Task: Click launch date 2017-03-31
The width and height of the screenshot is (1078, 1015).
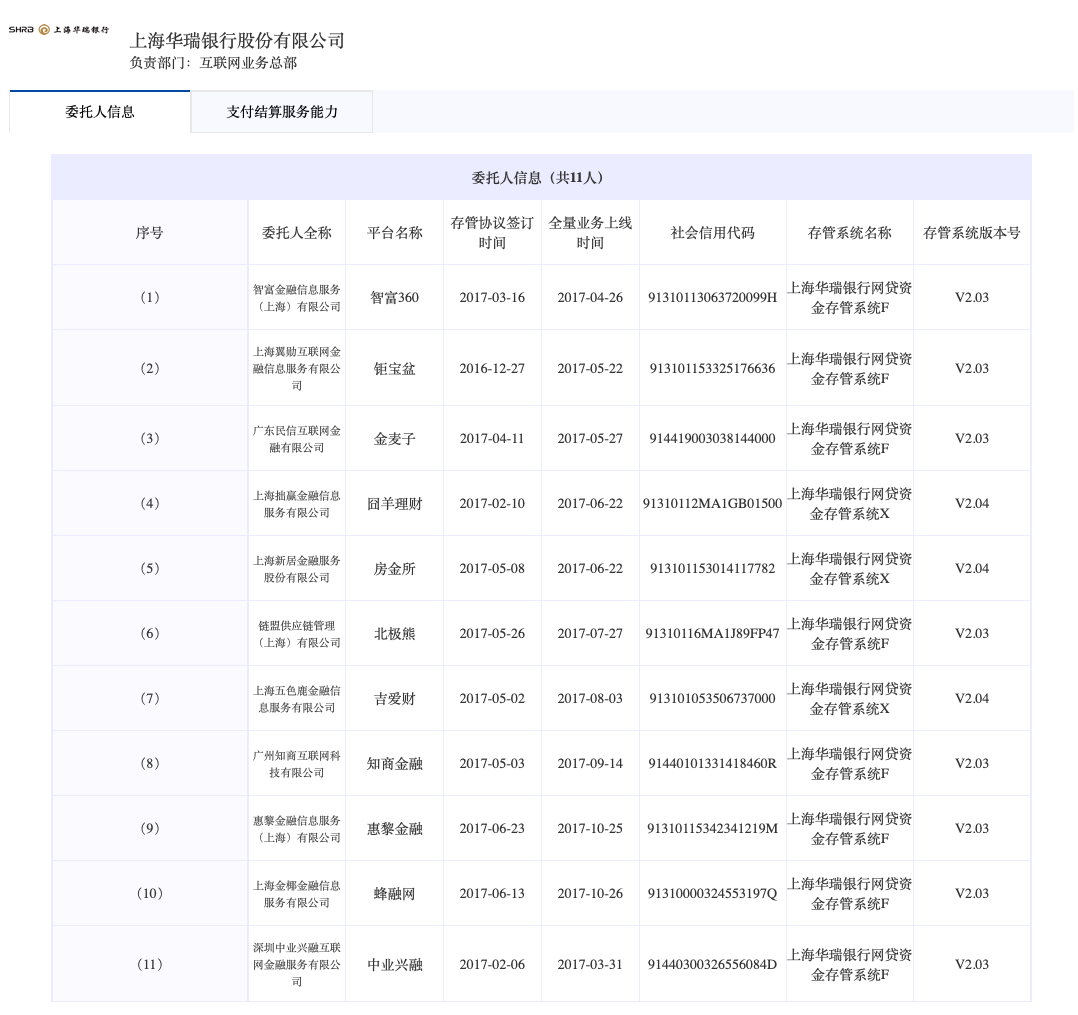Action: pyautogui.click(x=590, y=965)
